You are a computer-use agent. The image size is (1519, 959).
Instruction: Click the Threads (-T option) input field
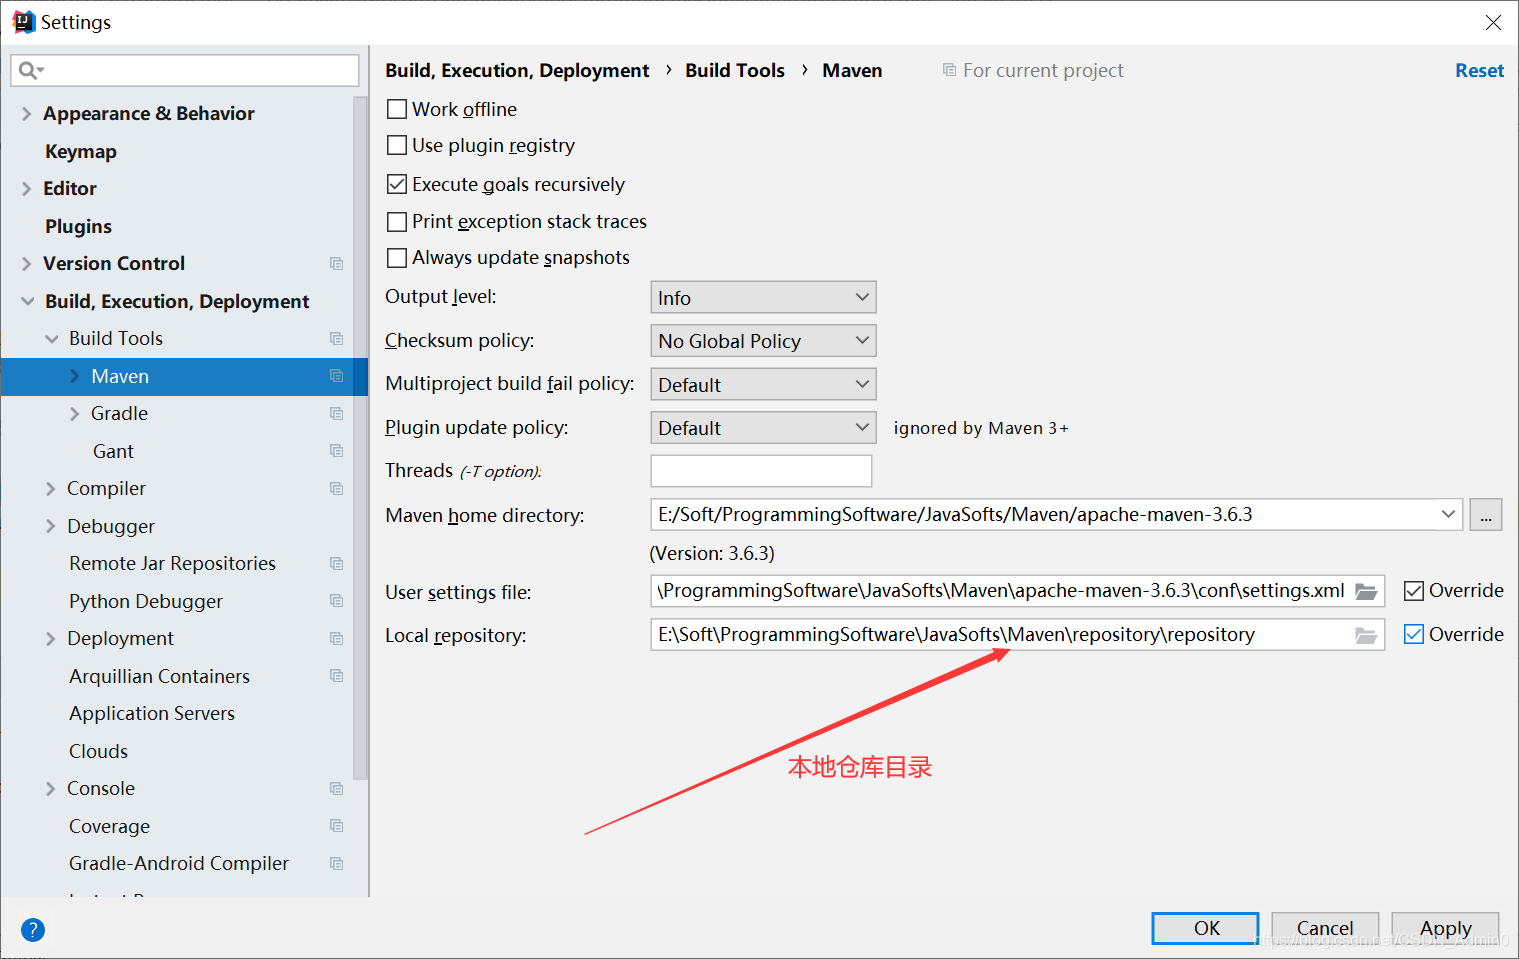(761, 471)
